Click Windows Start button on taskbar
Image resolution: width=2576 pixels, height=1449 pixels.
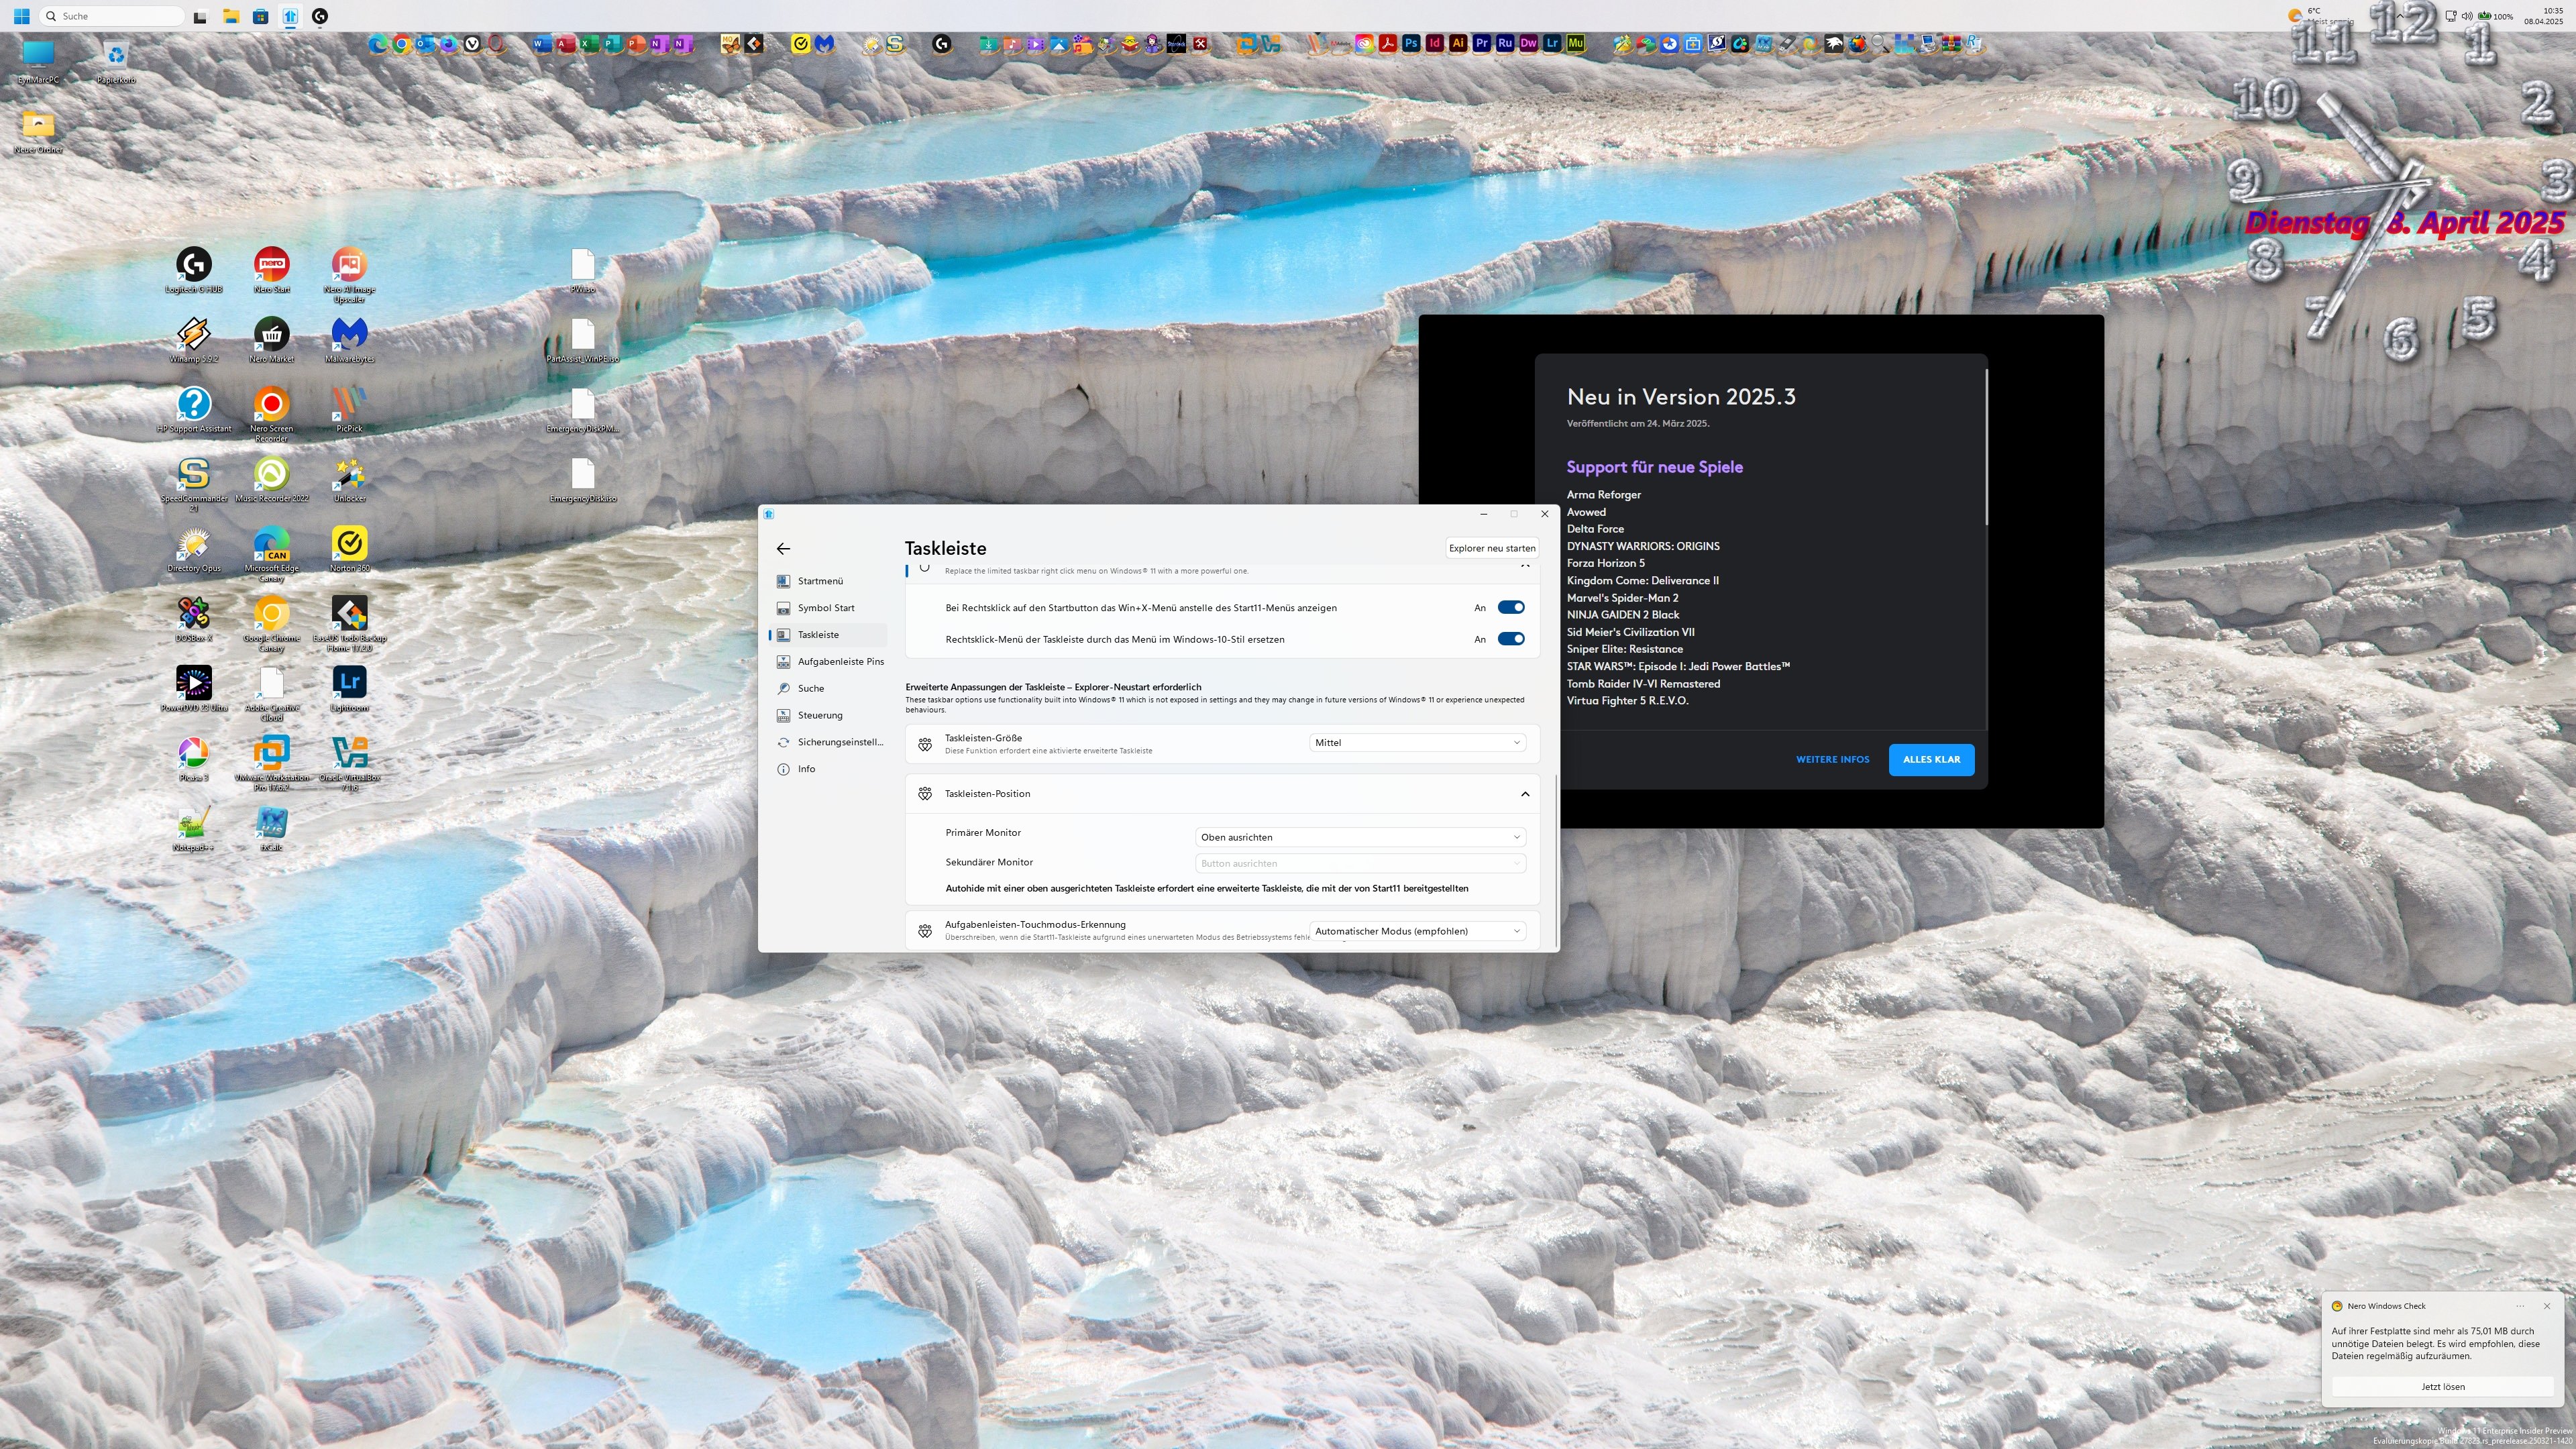point(21,16)
